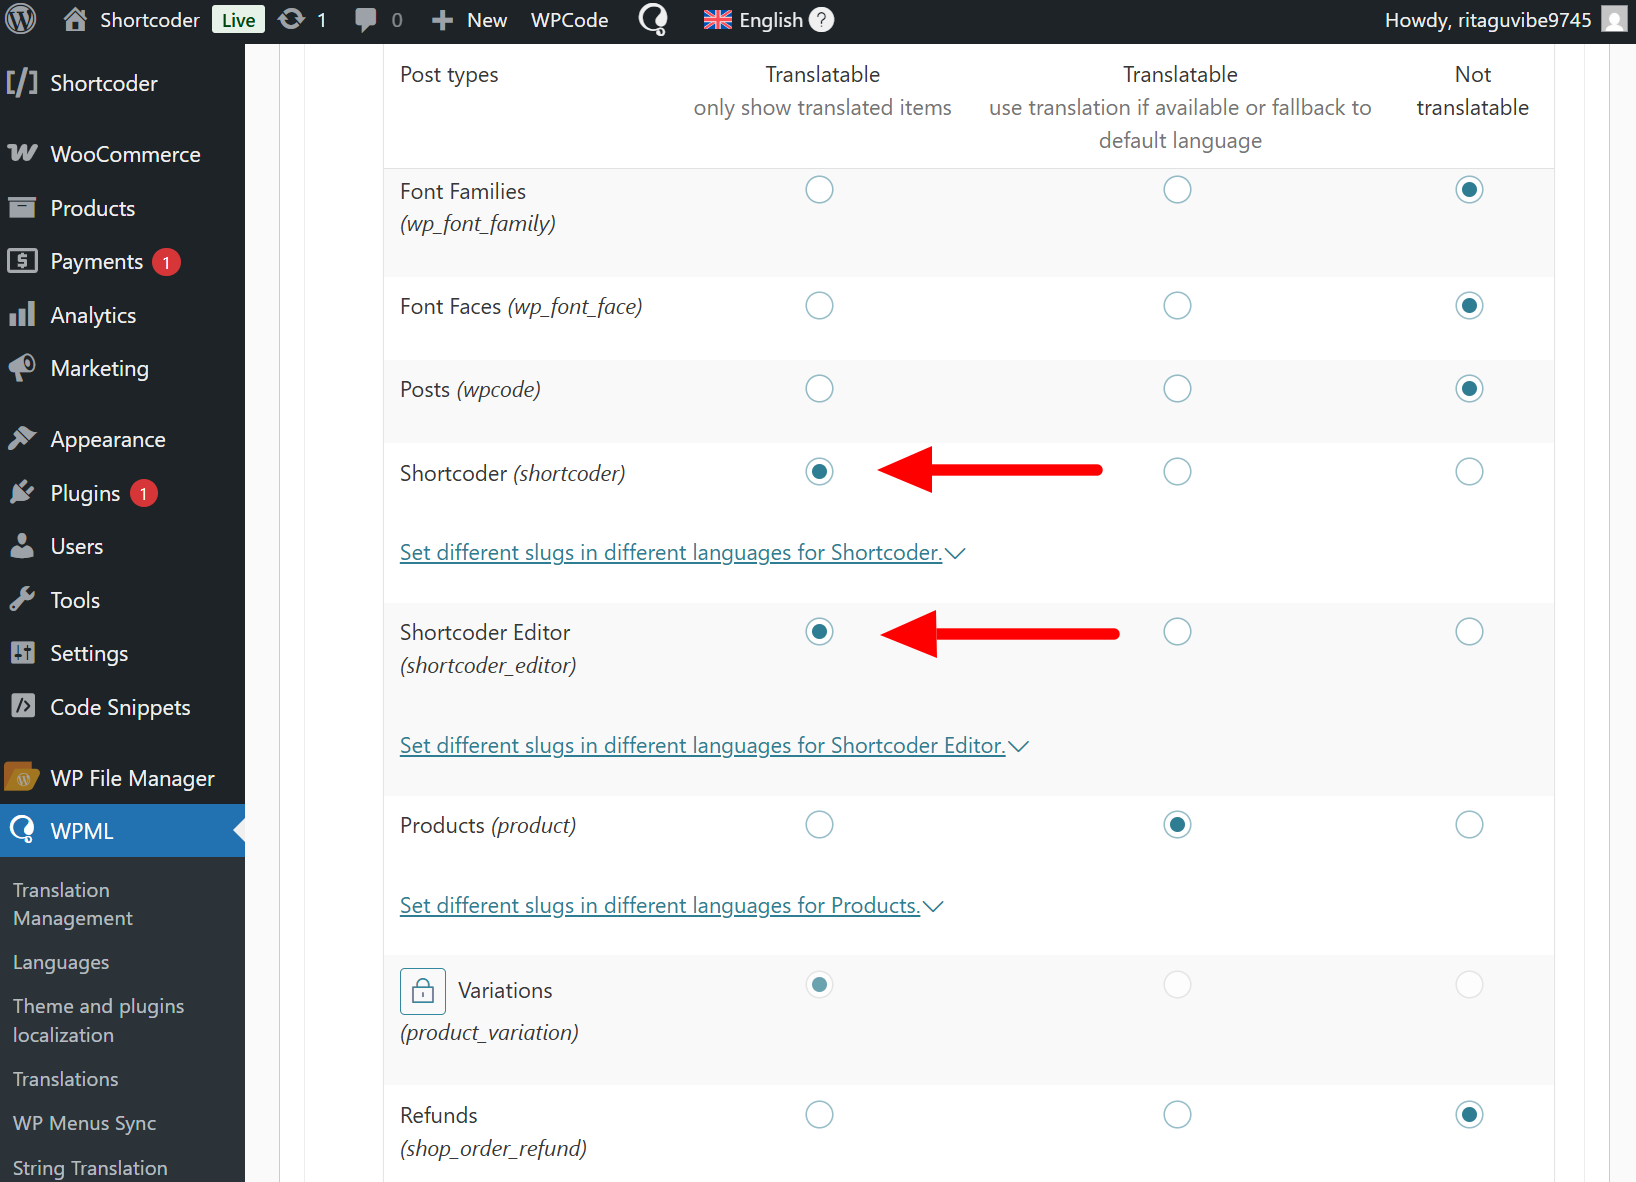Open Theme and plugins localization
1636x1182 pixels.
pyautogui.click(x=98, y=1020)
